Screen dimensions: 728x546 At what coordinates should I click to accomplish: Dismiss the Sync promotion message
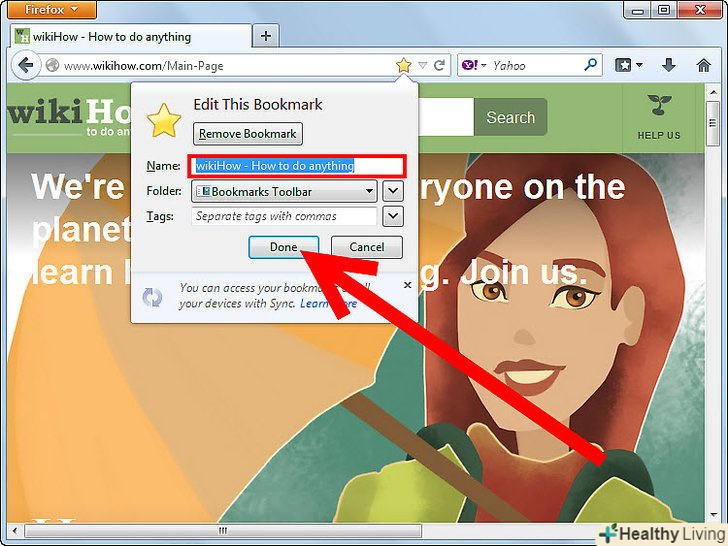coord(408,285)
